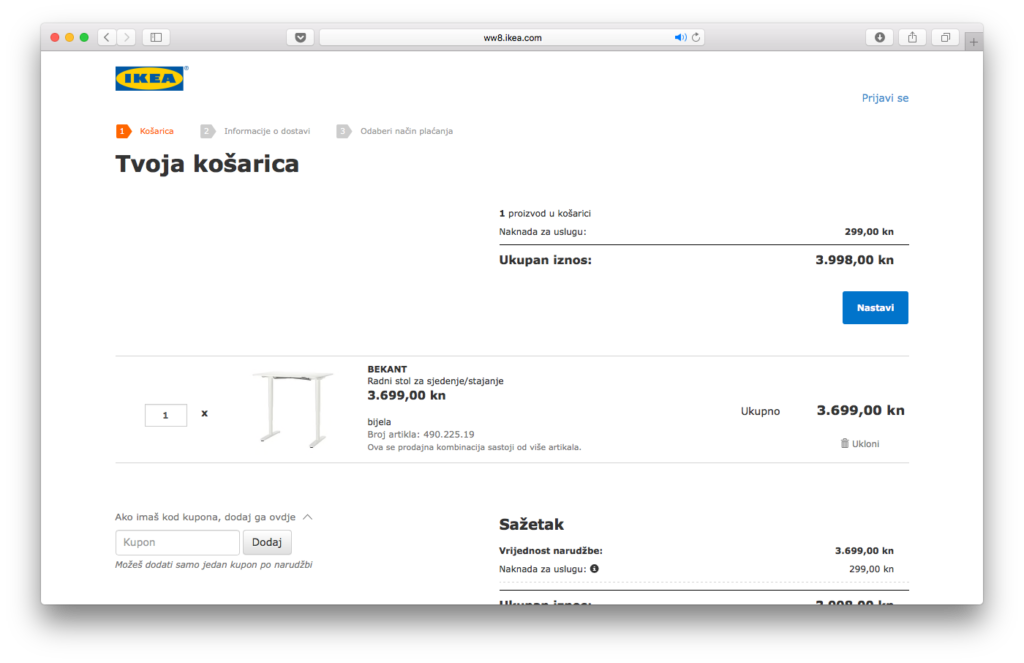Click the Prijavi se link
Image resolution: width=1024 pixels, height=663 pixels.
(x=885, y=98)
